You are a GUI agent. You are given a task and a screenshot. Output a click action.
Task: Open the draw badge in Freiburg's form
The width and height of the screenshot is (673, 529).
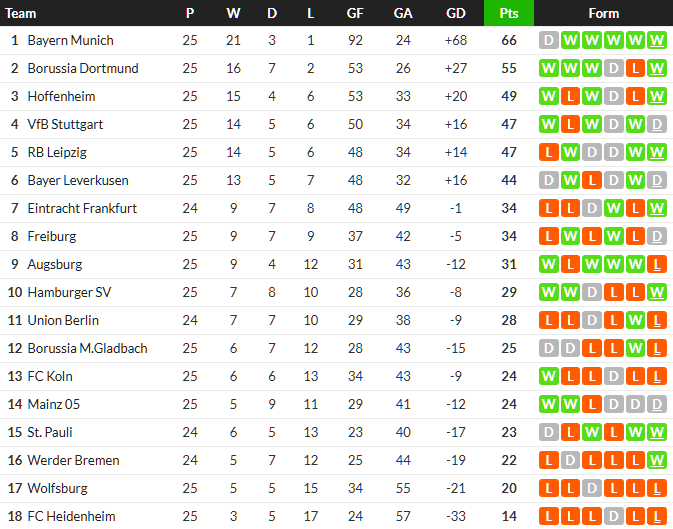657,237
